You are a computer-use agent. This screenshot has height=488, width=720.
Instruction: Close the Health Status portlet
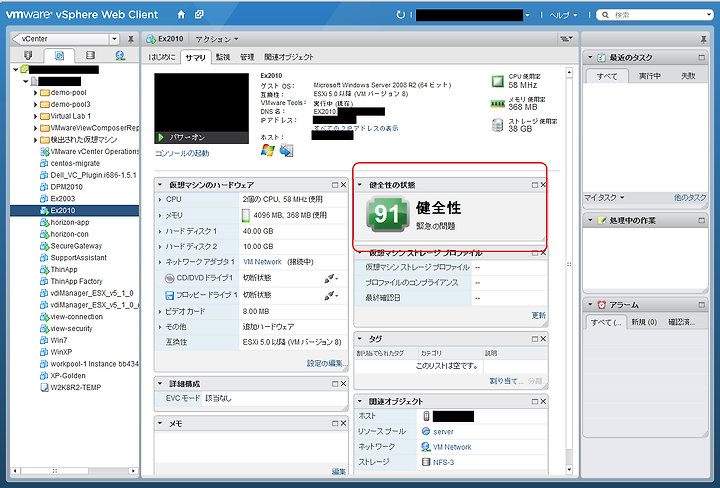[x=543, y=185]
